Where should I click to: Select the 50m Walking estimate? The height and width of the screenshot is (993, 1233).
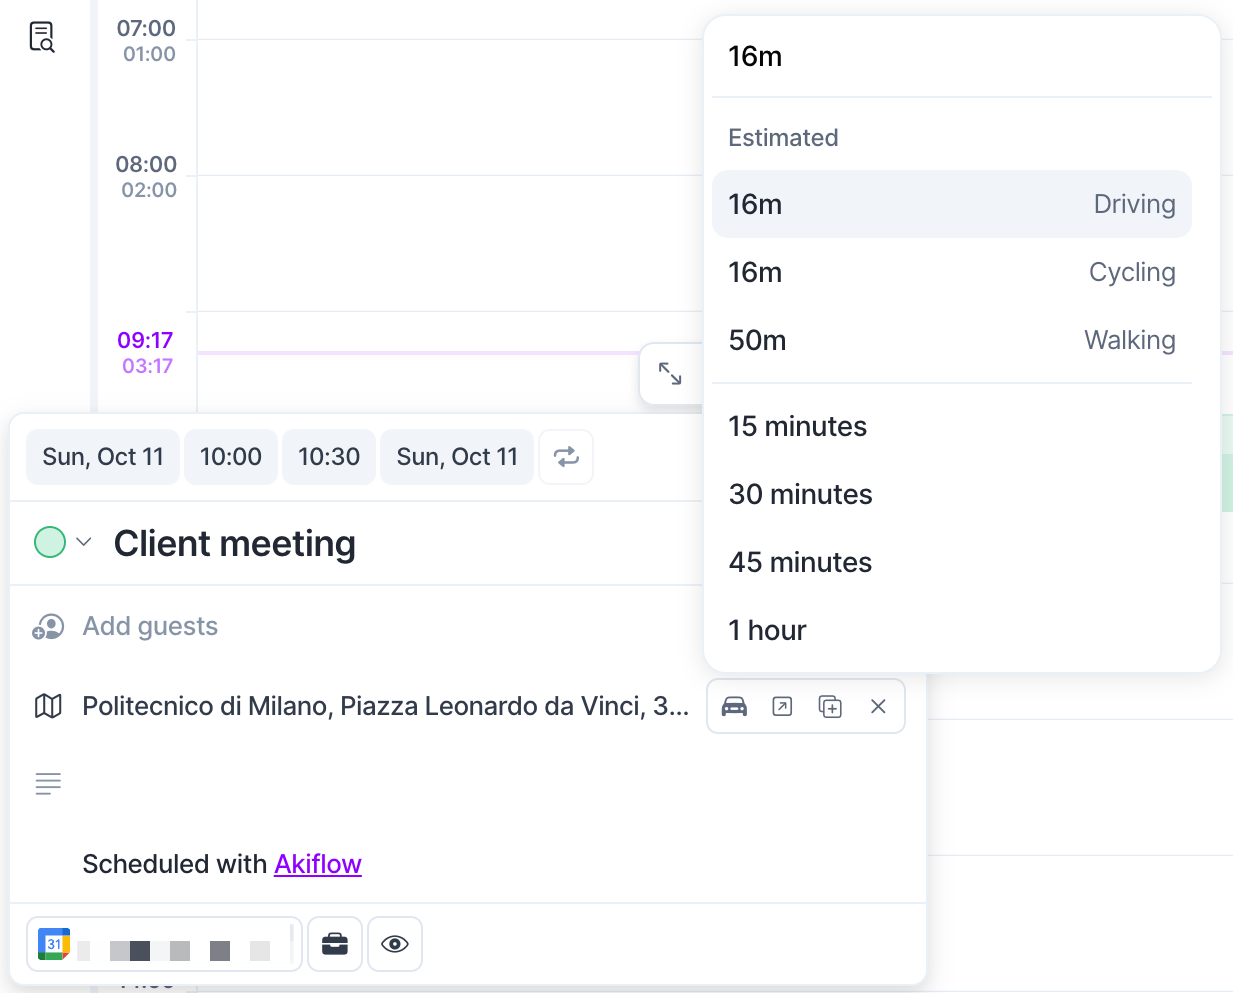pyautogui.click(x=952, y=340)
